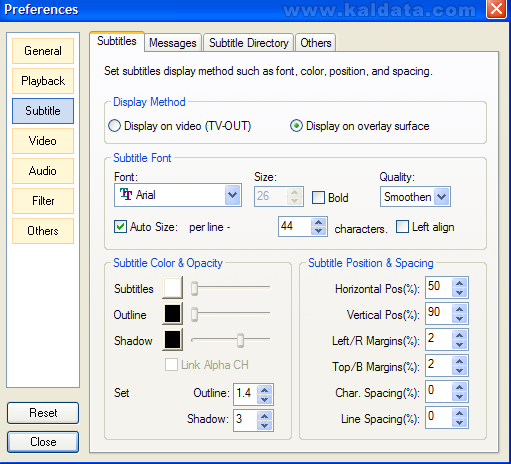Decrease the Char. Spacing value

pos(460,396)
